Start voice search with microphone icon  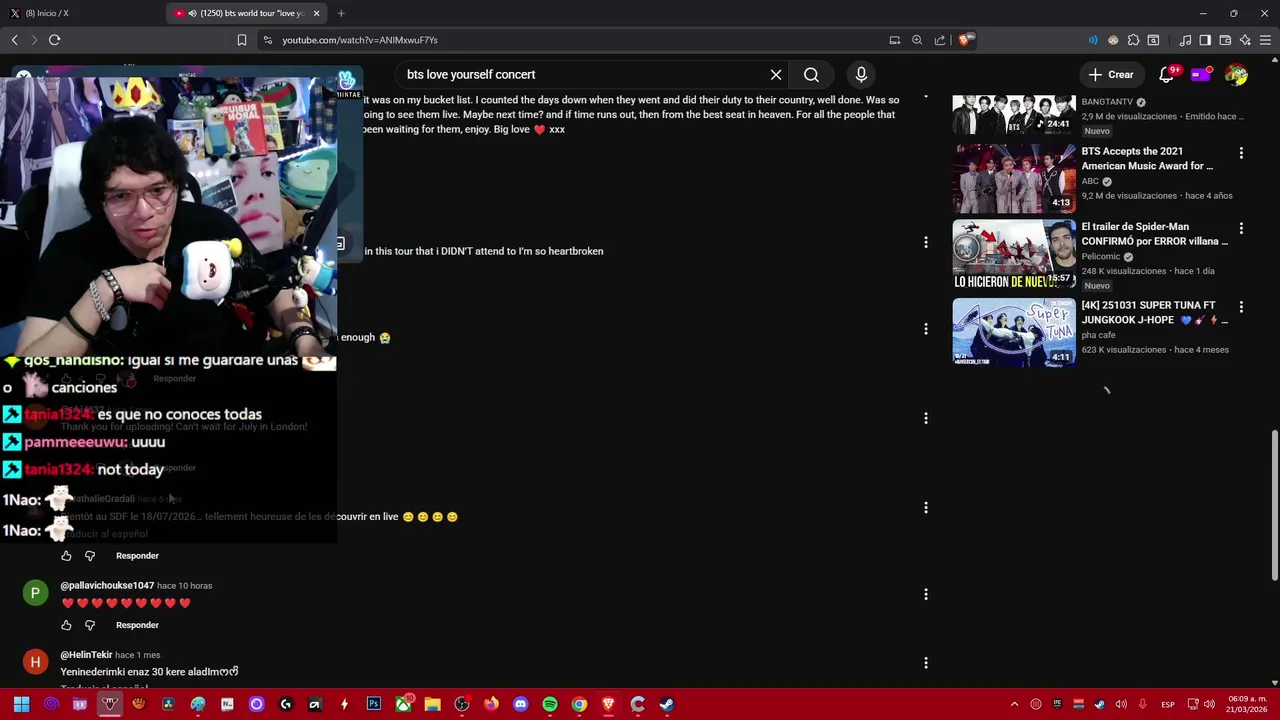click(861, 75)
